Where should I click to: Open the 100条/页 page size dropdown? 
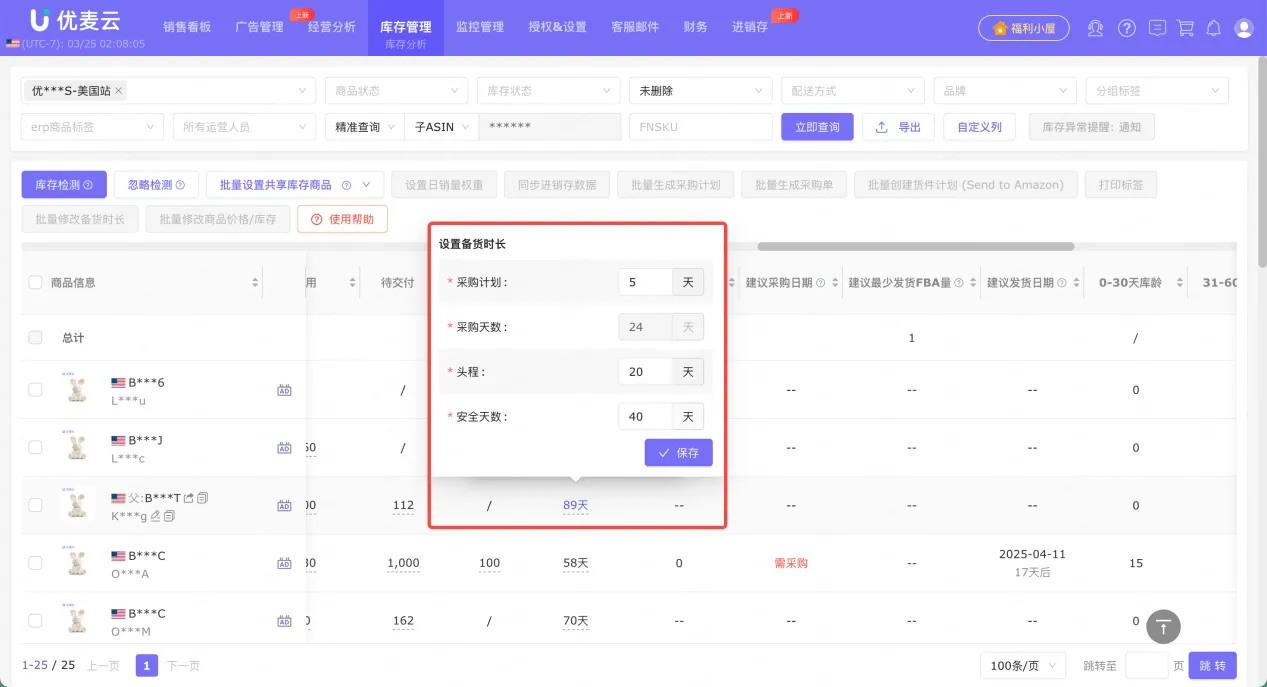[1023, 665]
